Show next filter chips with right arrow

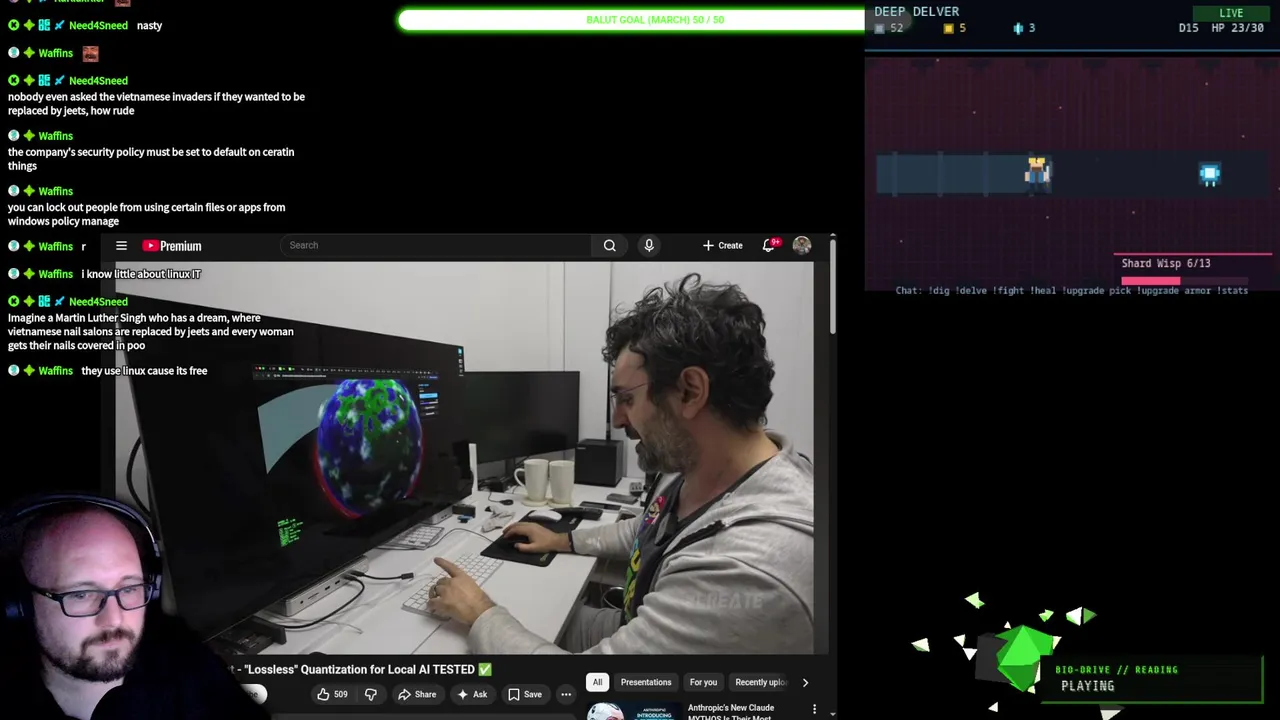click(x=805, y=682)
